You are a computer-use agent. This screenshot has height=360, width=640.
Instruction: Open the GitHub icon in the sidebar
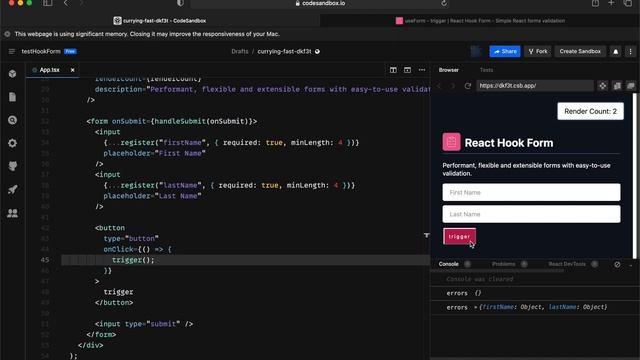(x=13, y=166)
